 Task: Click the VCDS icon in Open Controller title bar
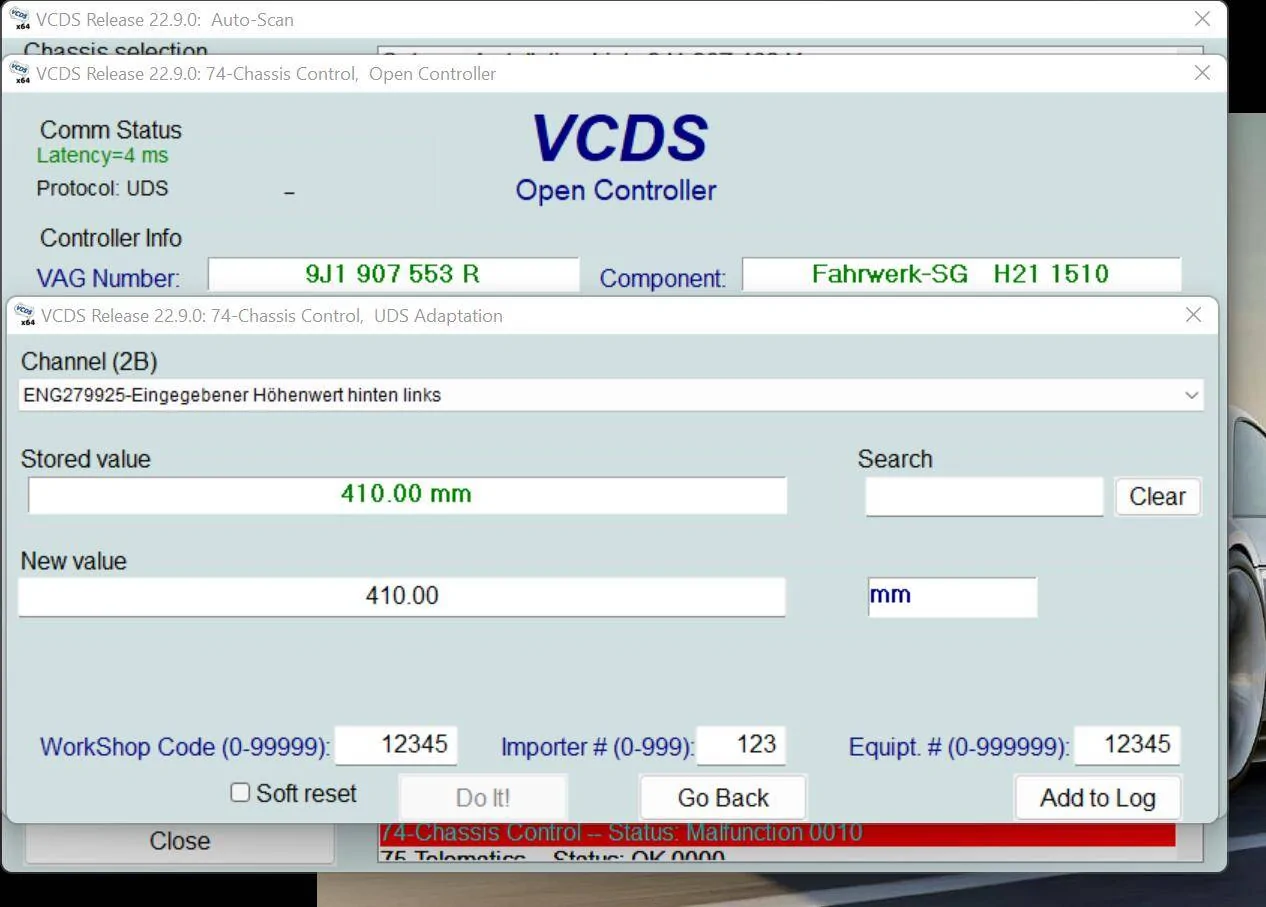coord(20,73)
